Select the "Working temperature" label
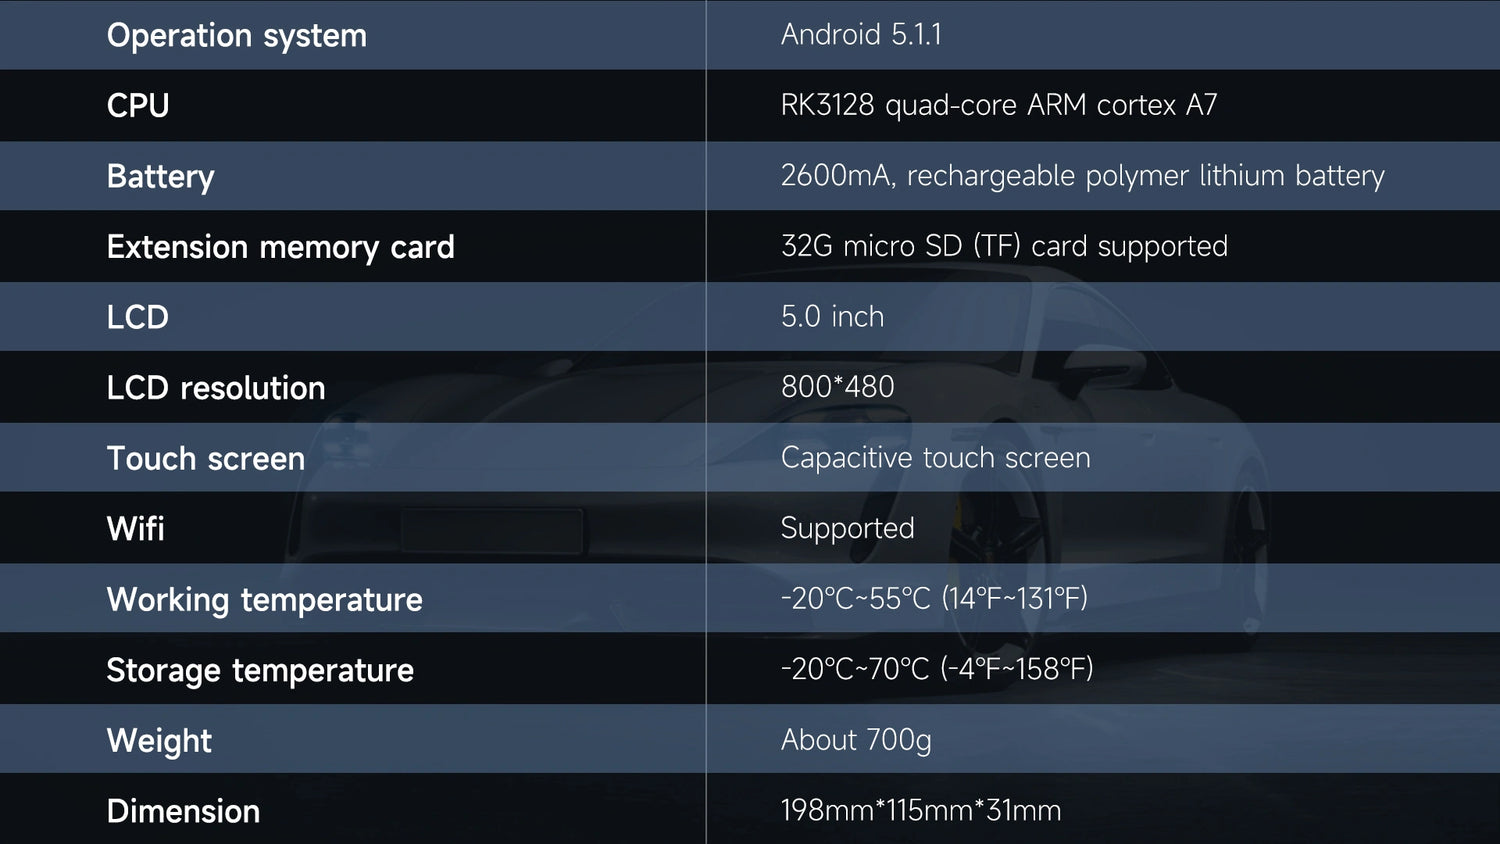The height and width of the screenshot is (844, 1500). tap(264, 600)
